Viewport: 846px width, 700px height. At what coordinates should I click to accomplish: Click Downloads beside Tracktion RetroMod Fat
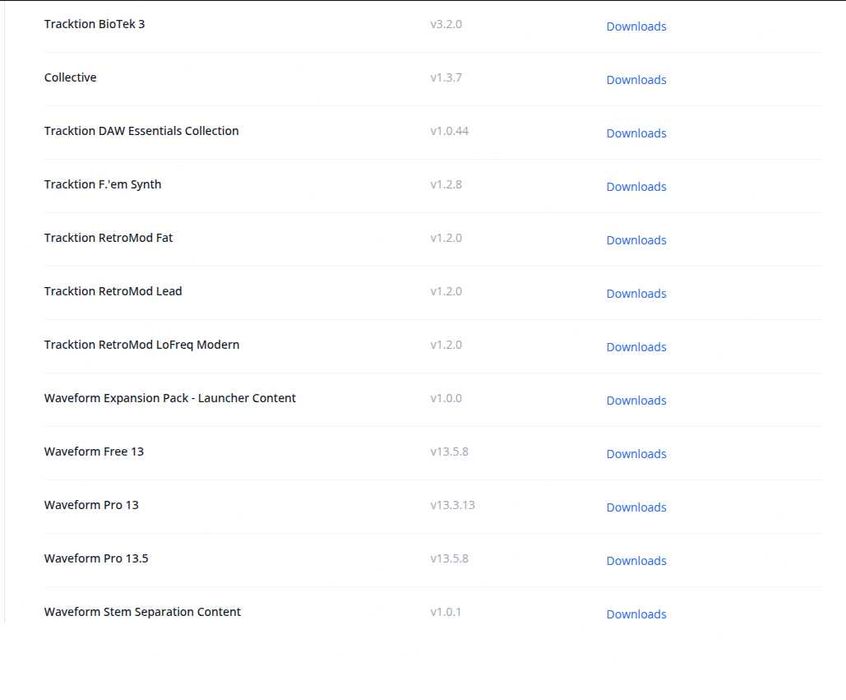click(636, 240)
